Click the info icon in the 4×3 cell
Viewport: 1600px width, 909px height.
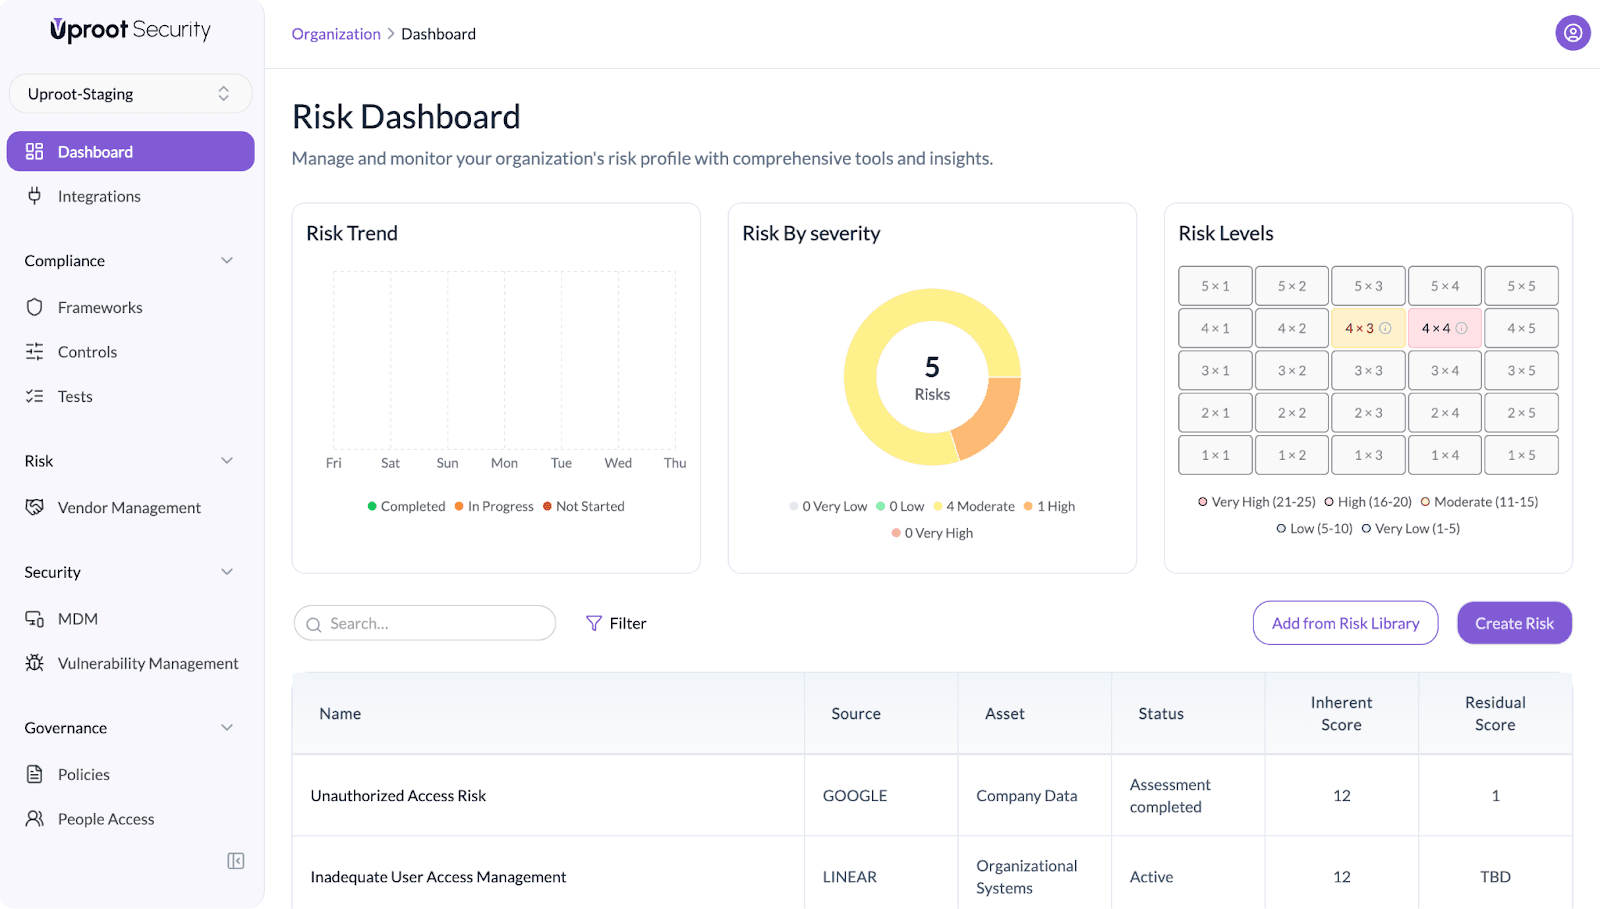(x=1385, y=328)
